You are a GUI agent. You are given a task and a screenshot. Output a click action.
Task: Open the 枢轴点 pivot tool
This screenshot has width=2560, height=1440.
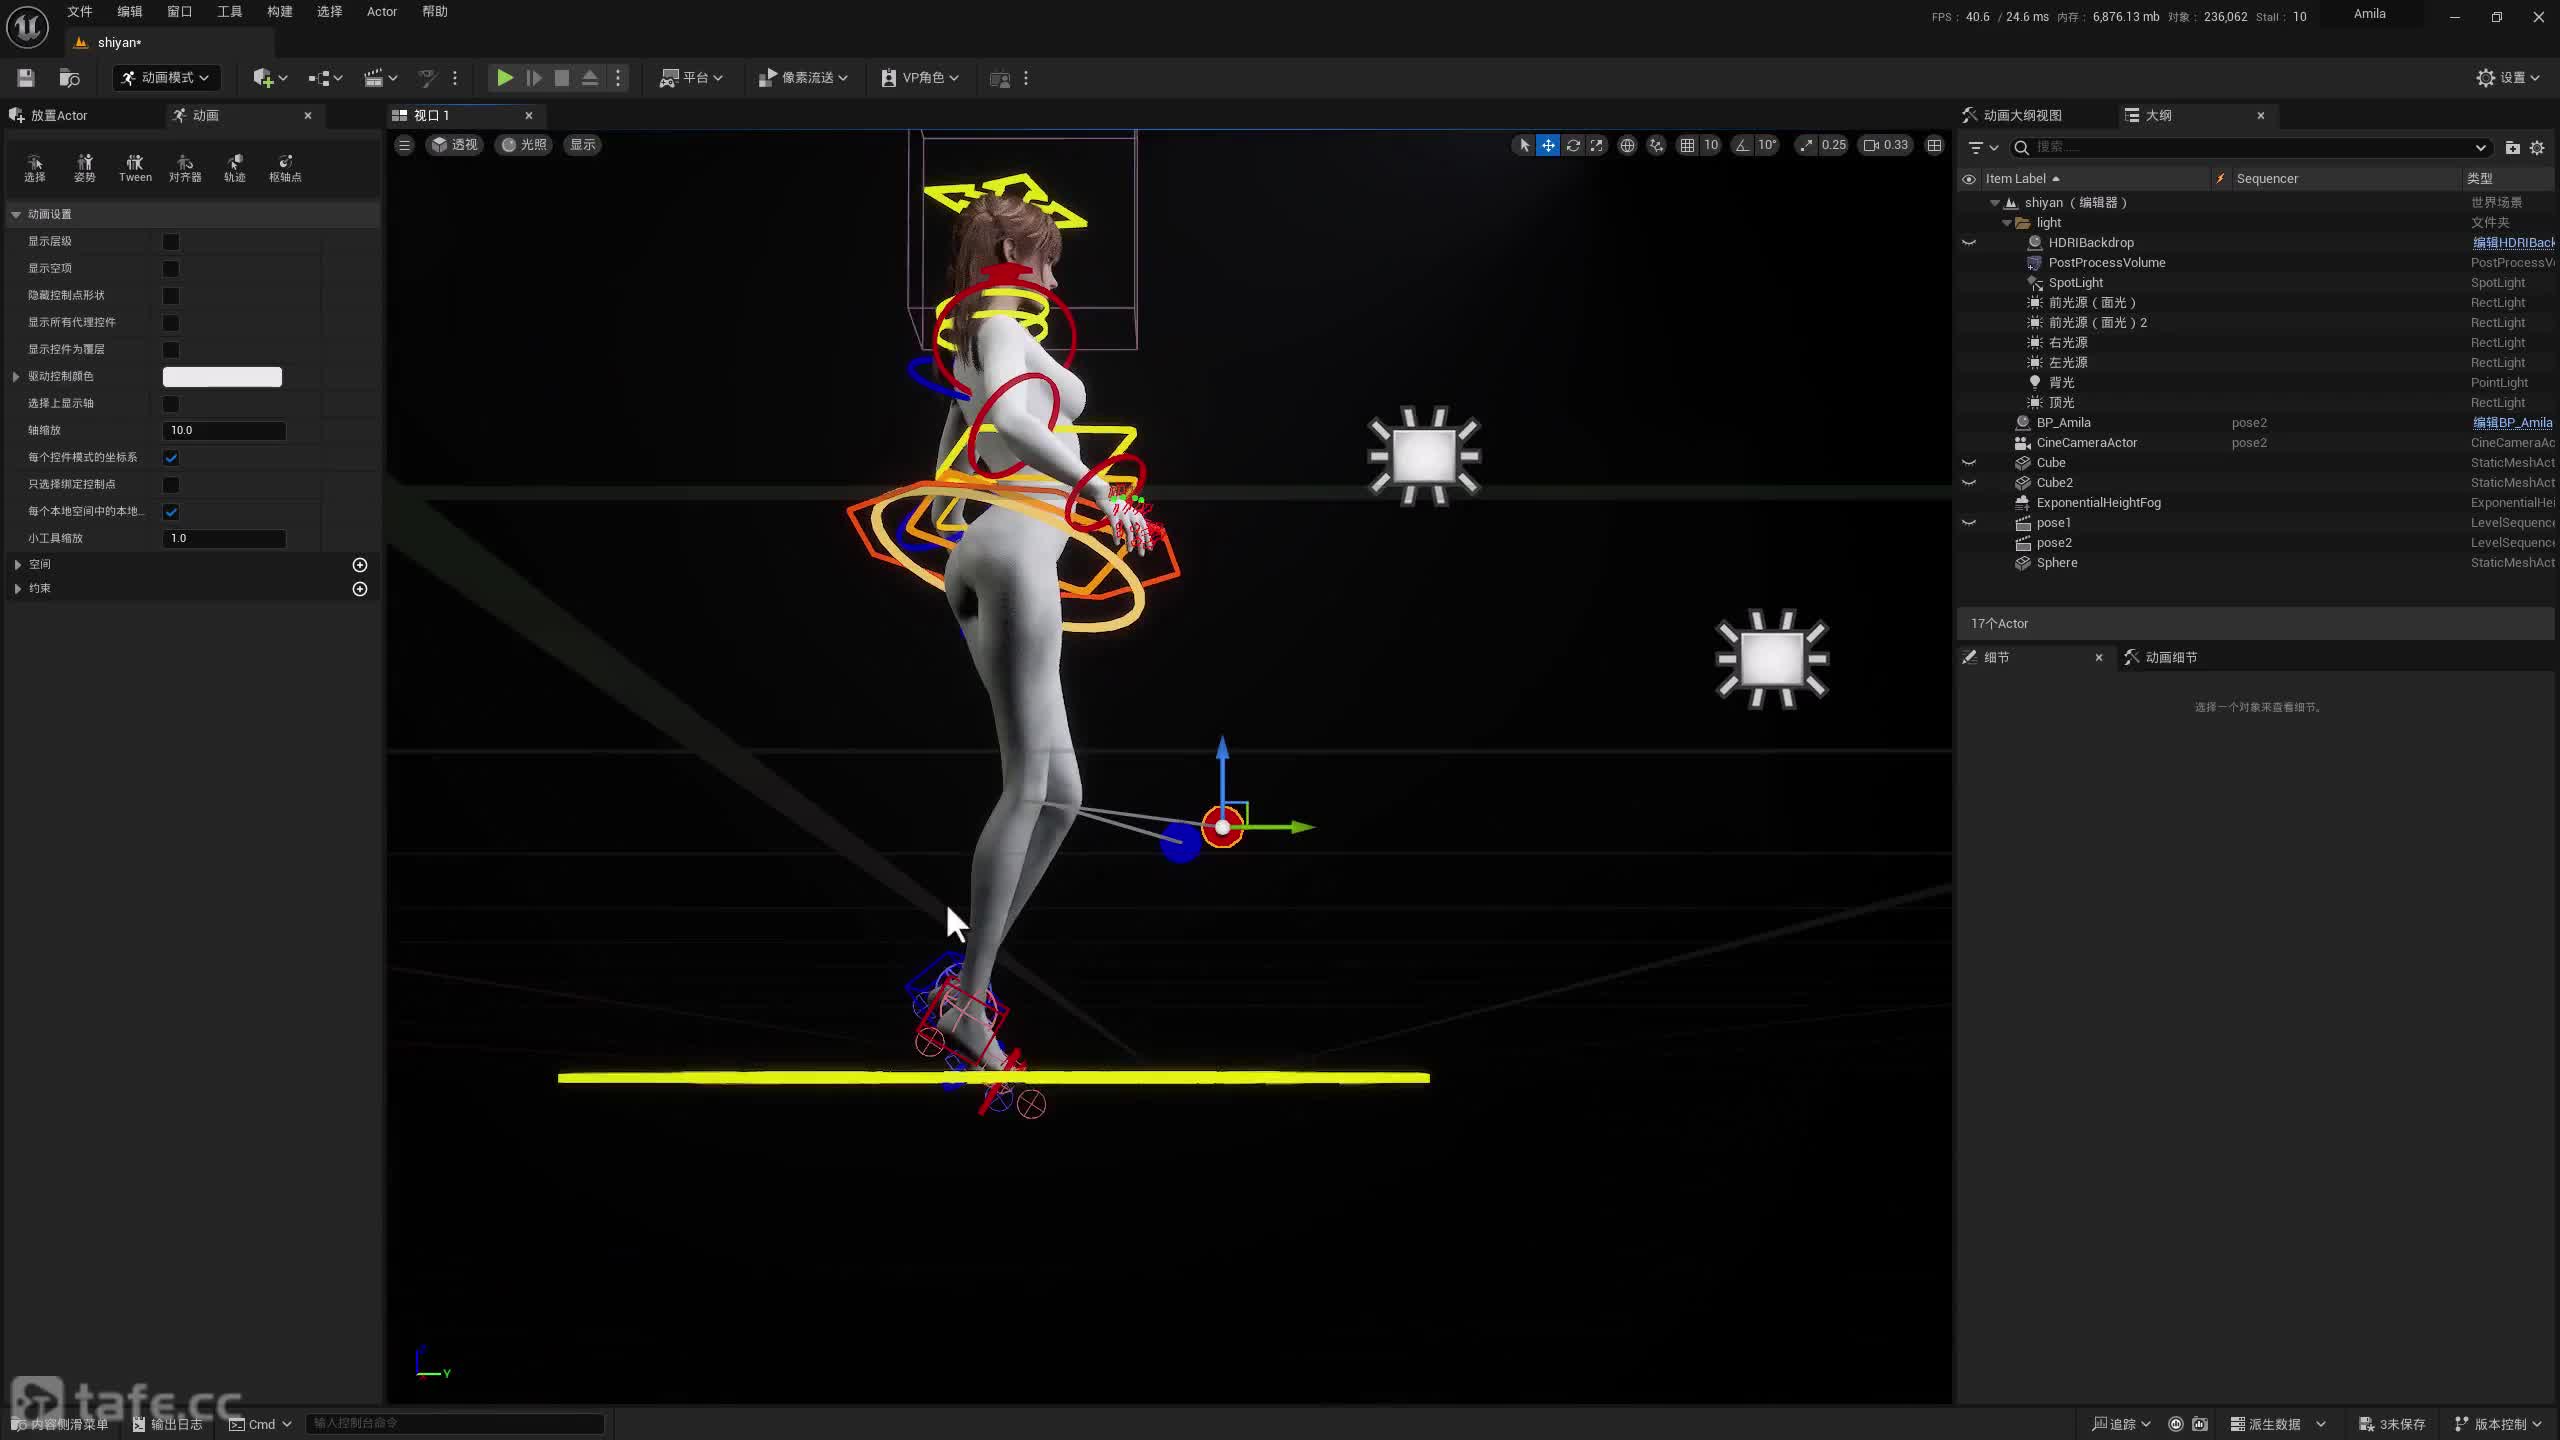coord(285,168)
